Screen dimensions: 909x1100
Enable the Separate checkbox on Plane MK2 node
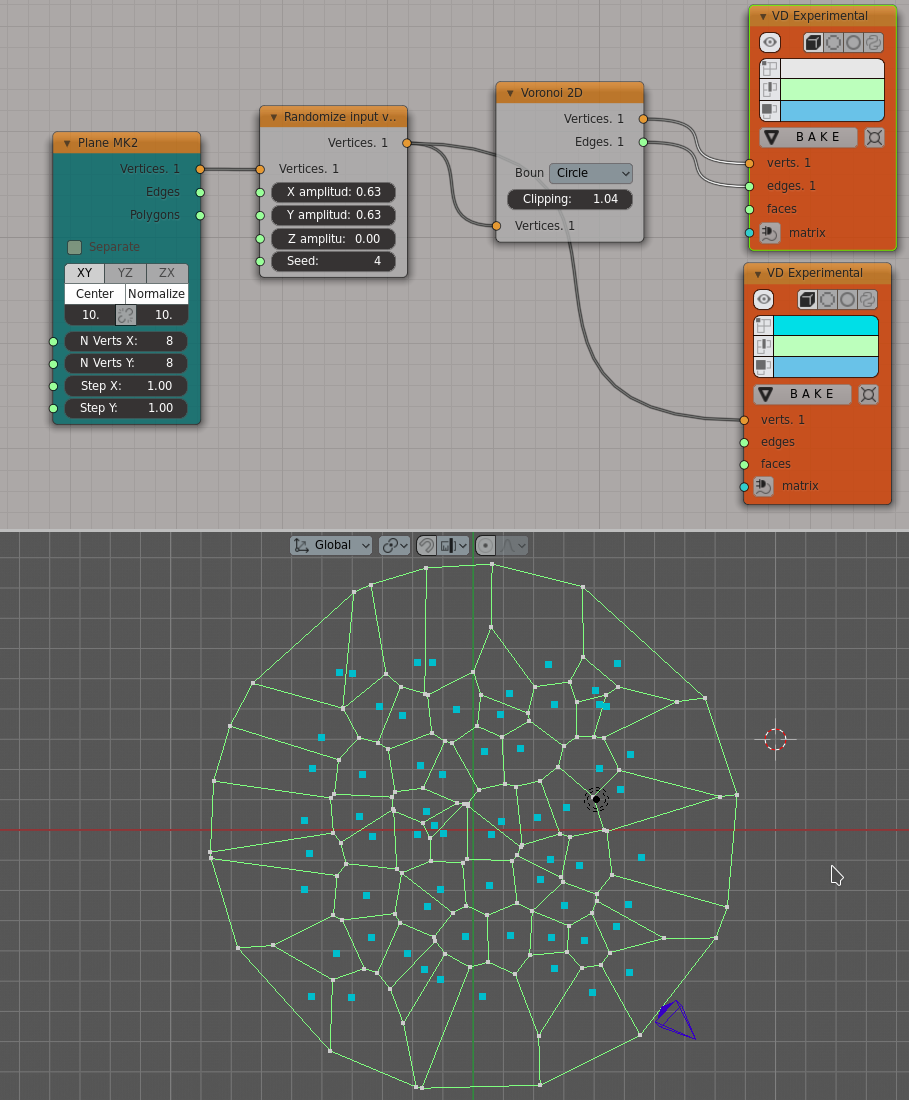point(74,246)
